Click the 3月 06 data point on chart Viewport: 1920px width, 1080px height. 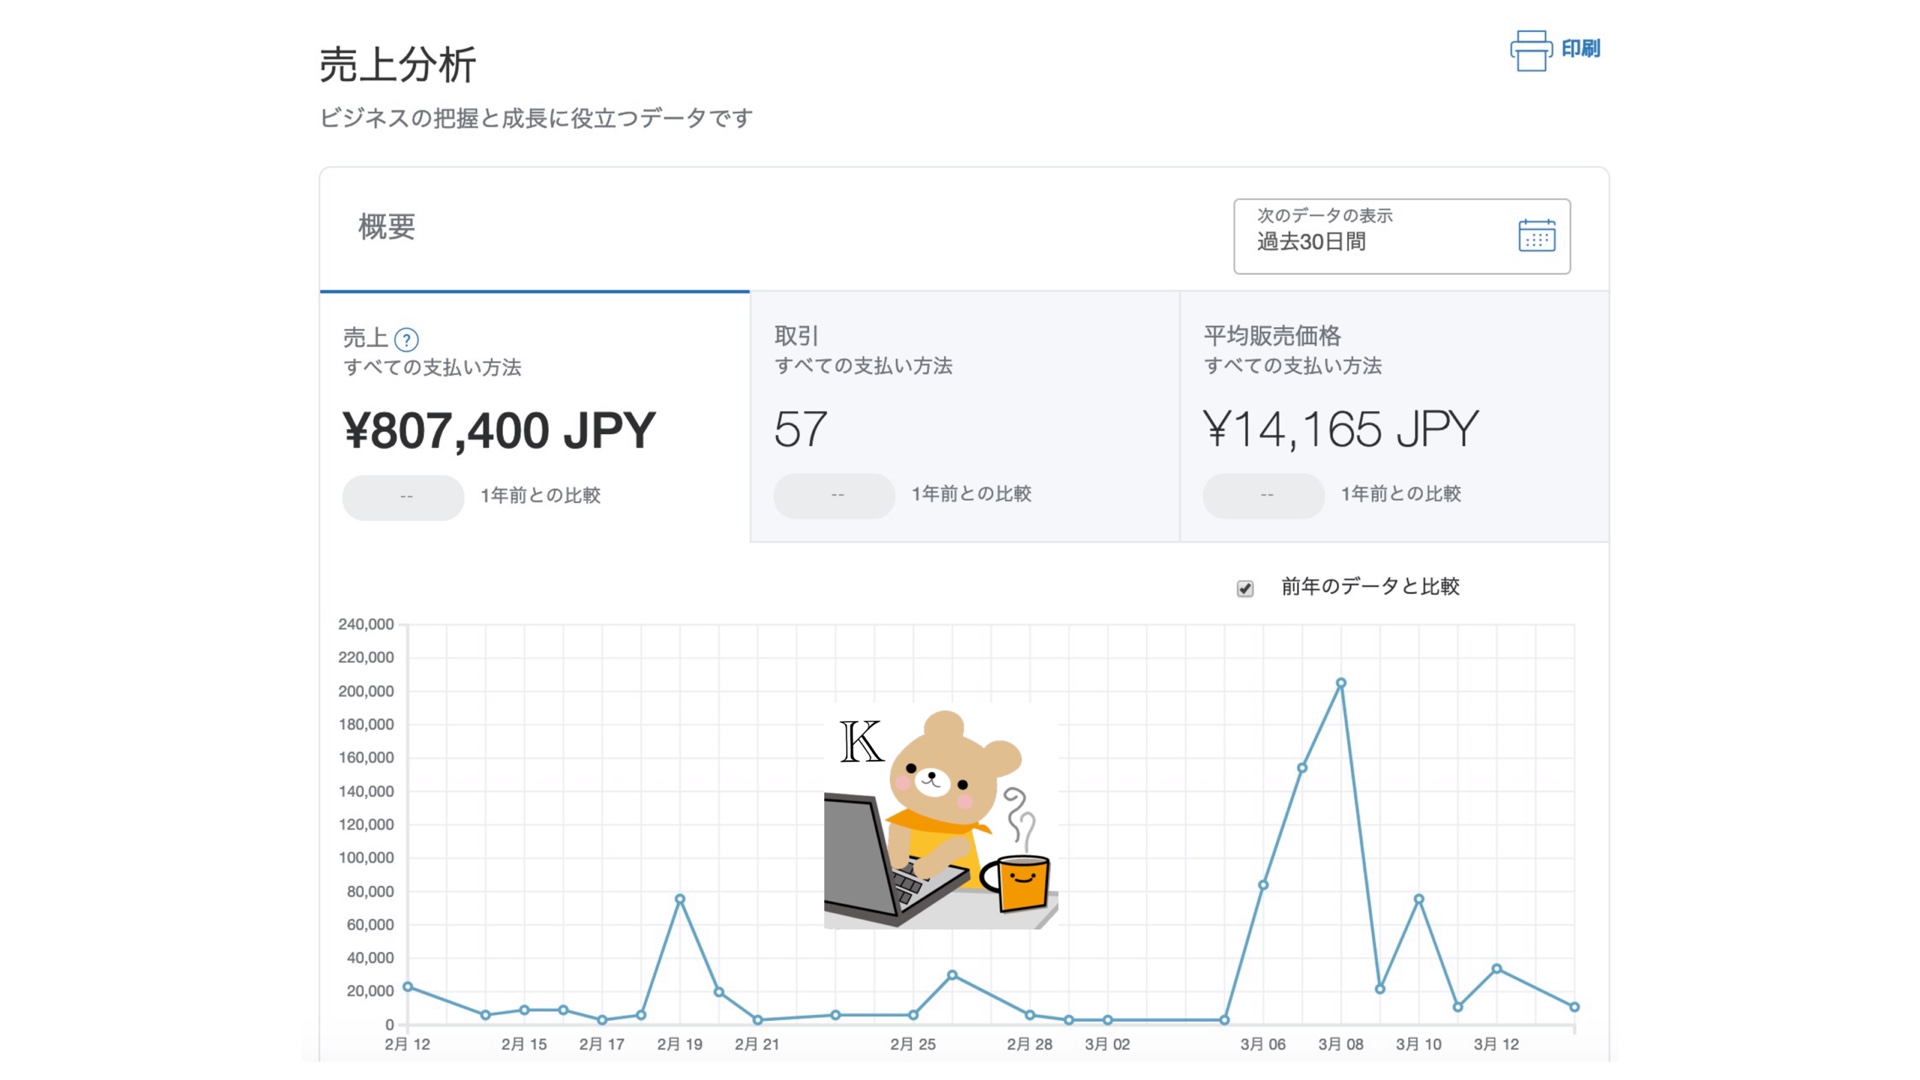[x=1263, y=885]
